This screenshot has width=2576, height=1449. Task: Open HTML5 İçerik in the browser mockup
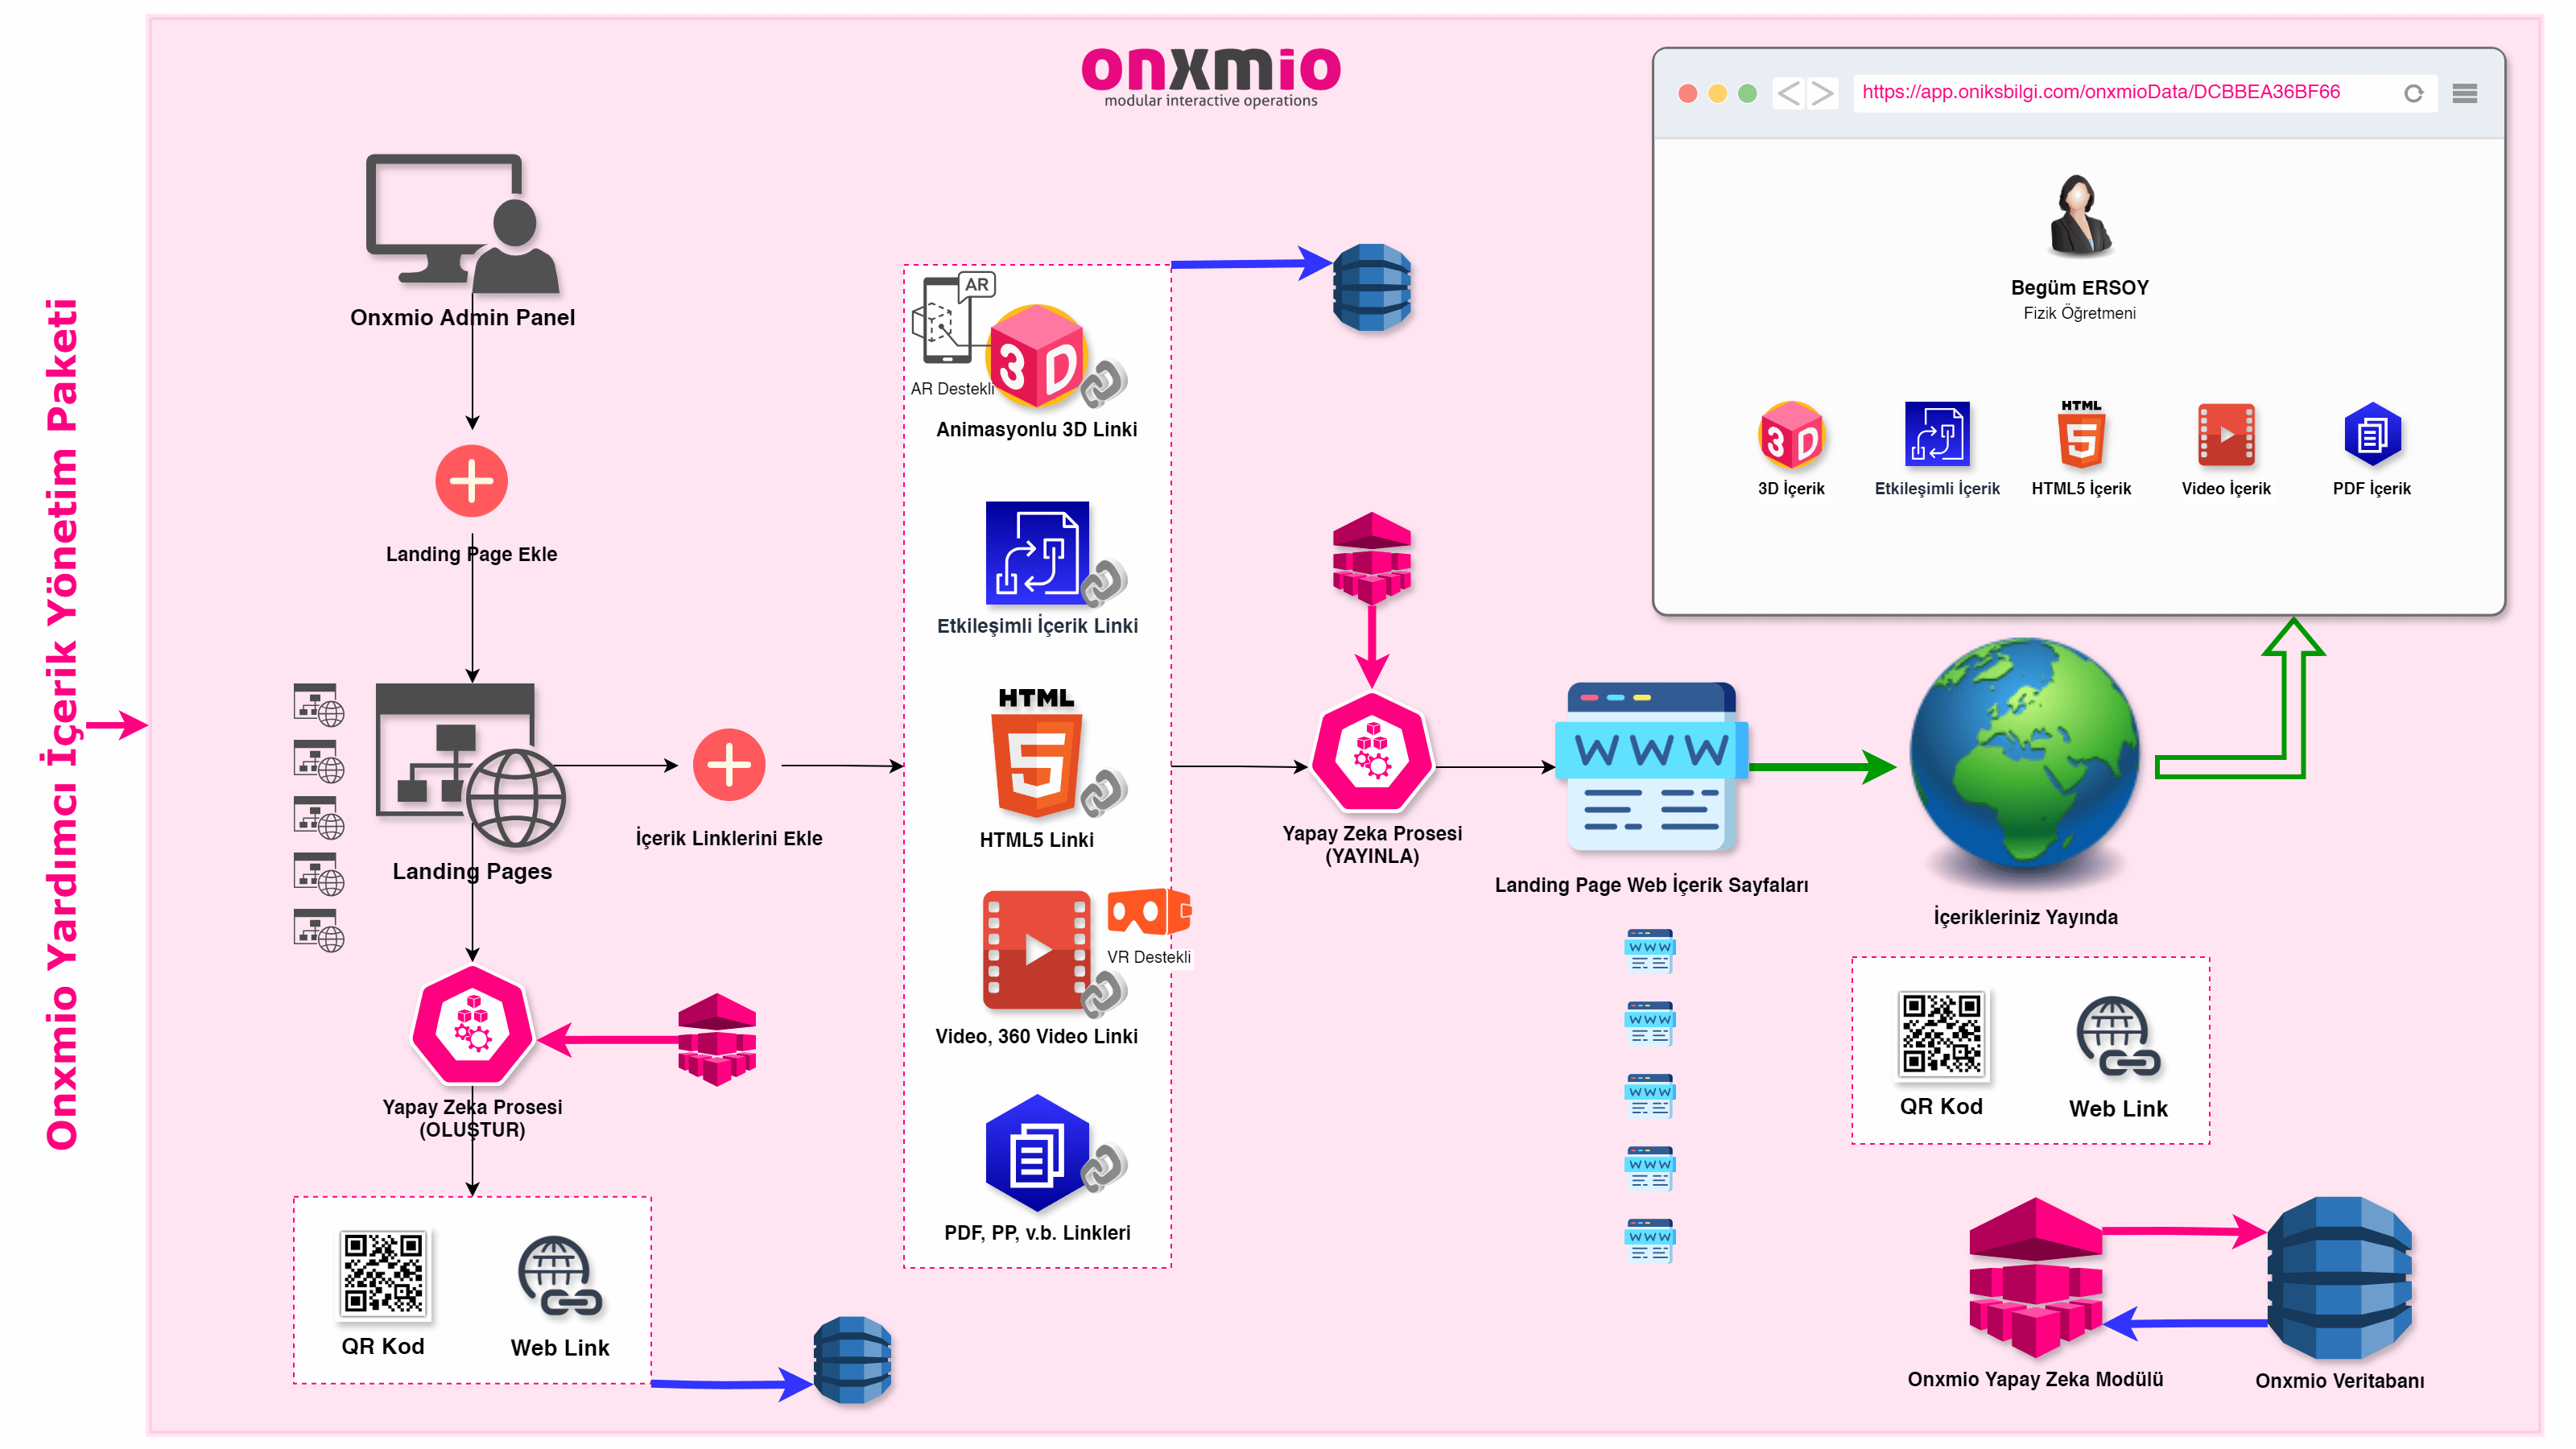2081,433
